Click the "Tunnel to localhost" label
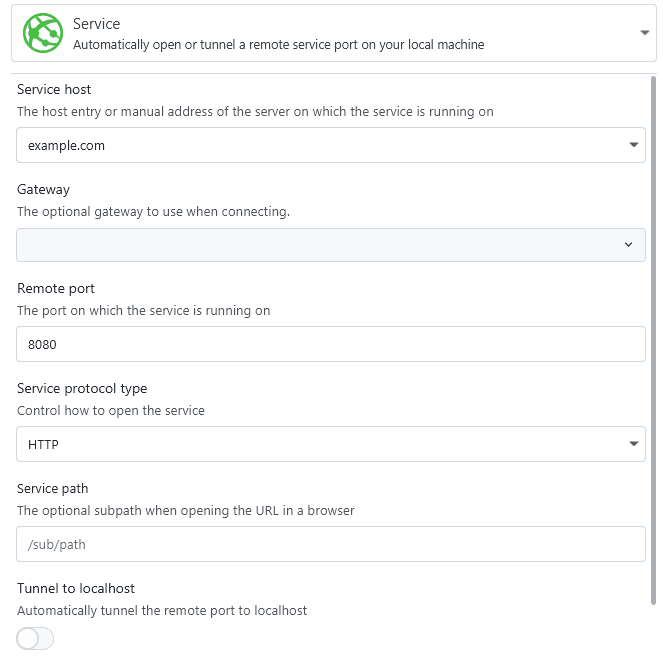Viewport: 663px width, 661px height. coord(76,589)
